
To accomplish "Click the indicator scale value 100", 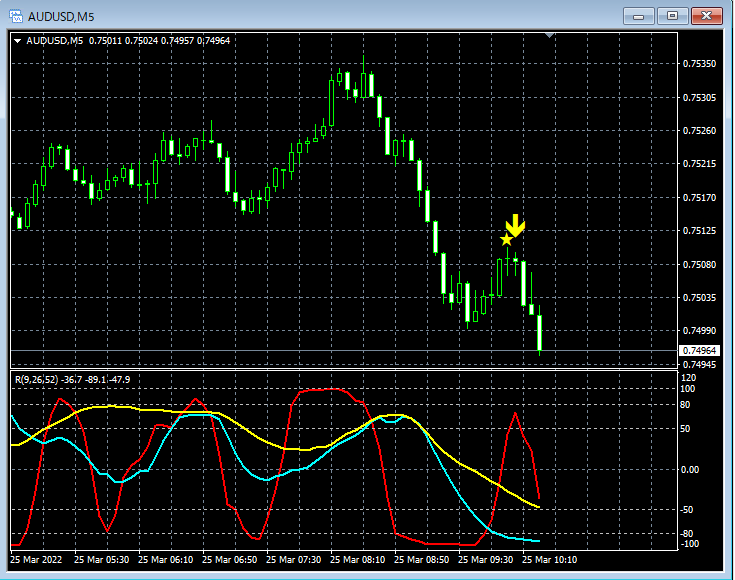I will point(688,389).
